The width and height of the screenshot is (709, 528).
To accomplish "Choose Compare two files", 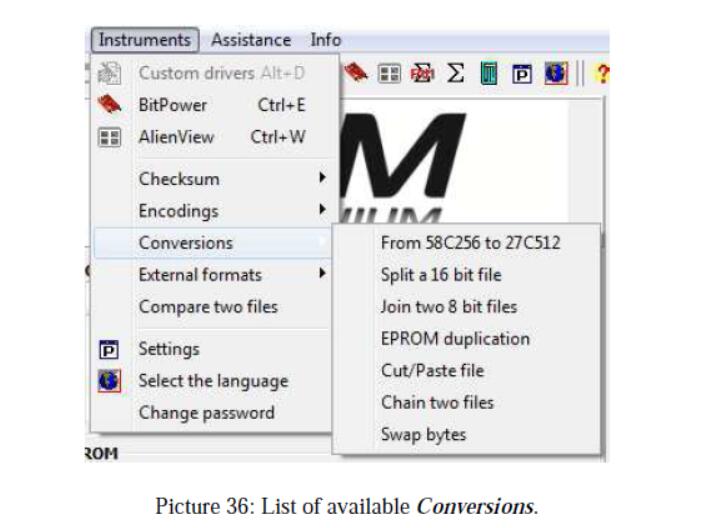I will [208, 307].
